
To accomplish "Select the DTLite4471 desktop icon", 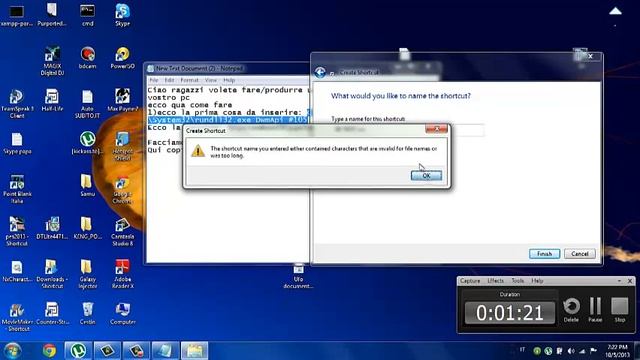I will point(52,228).
